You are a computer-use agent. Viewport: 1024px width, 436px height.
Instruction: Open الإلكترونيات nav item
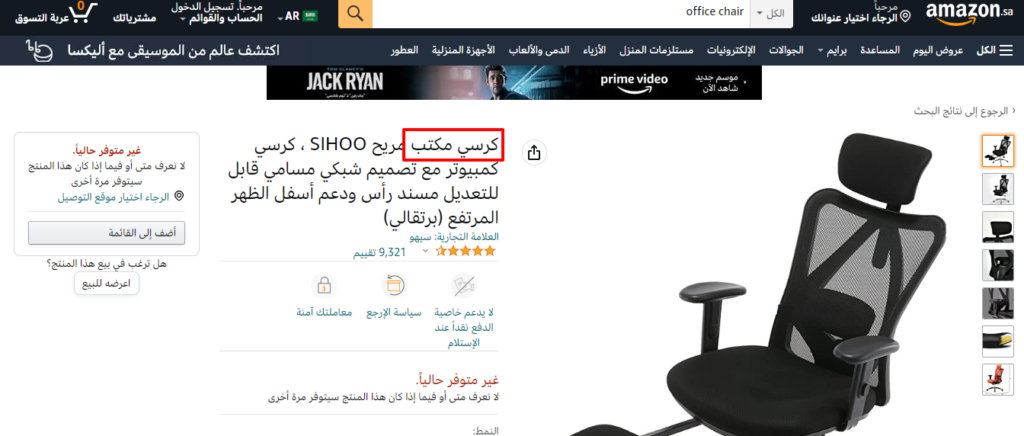(x=731, y=50)
